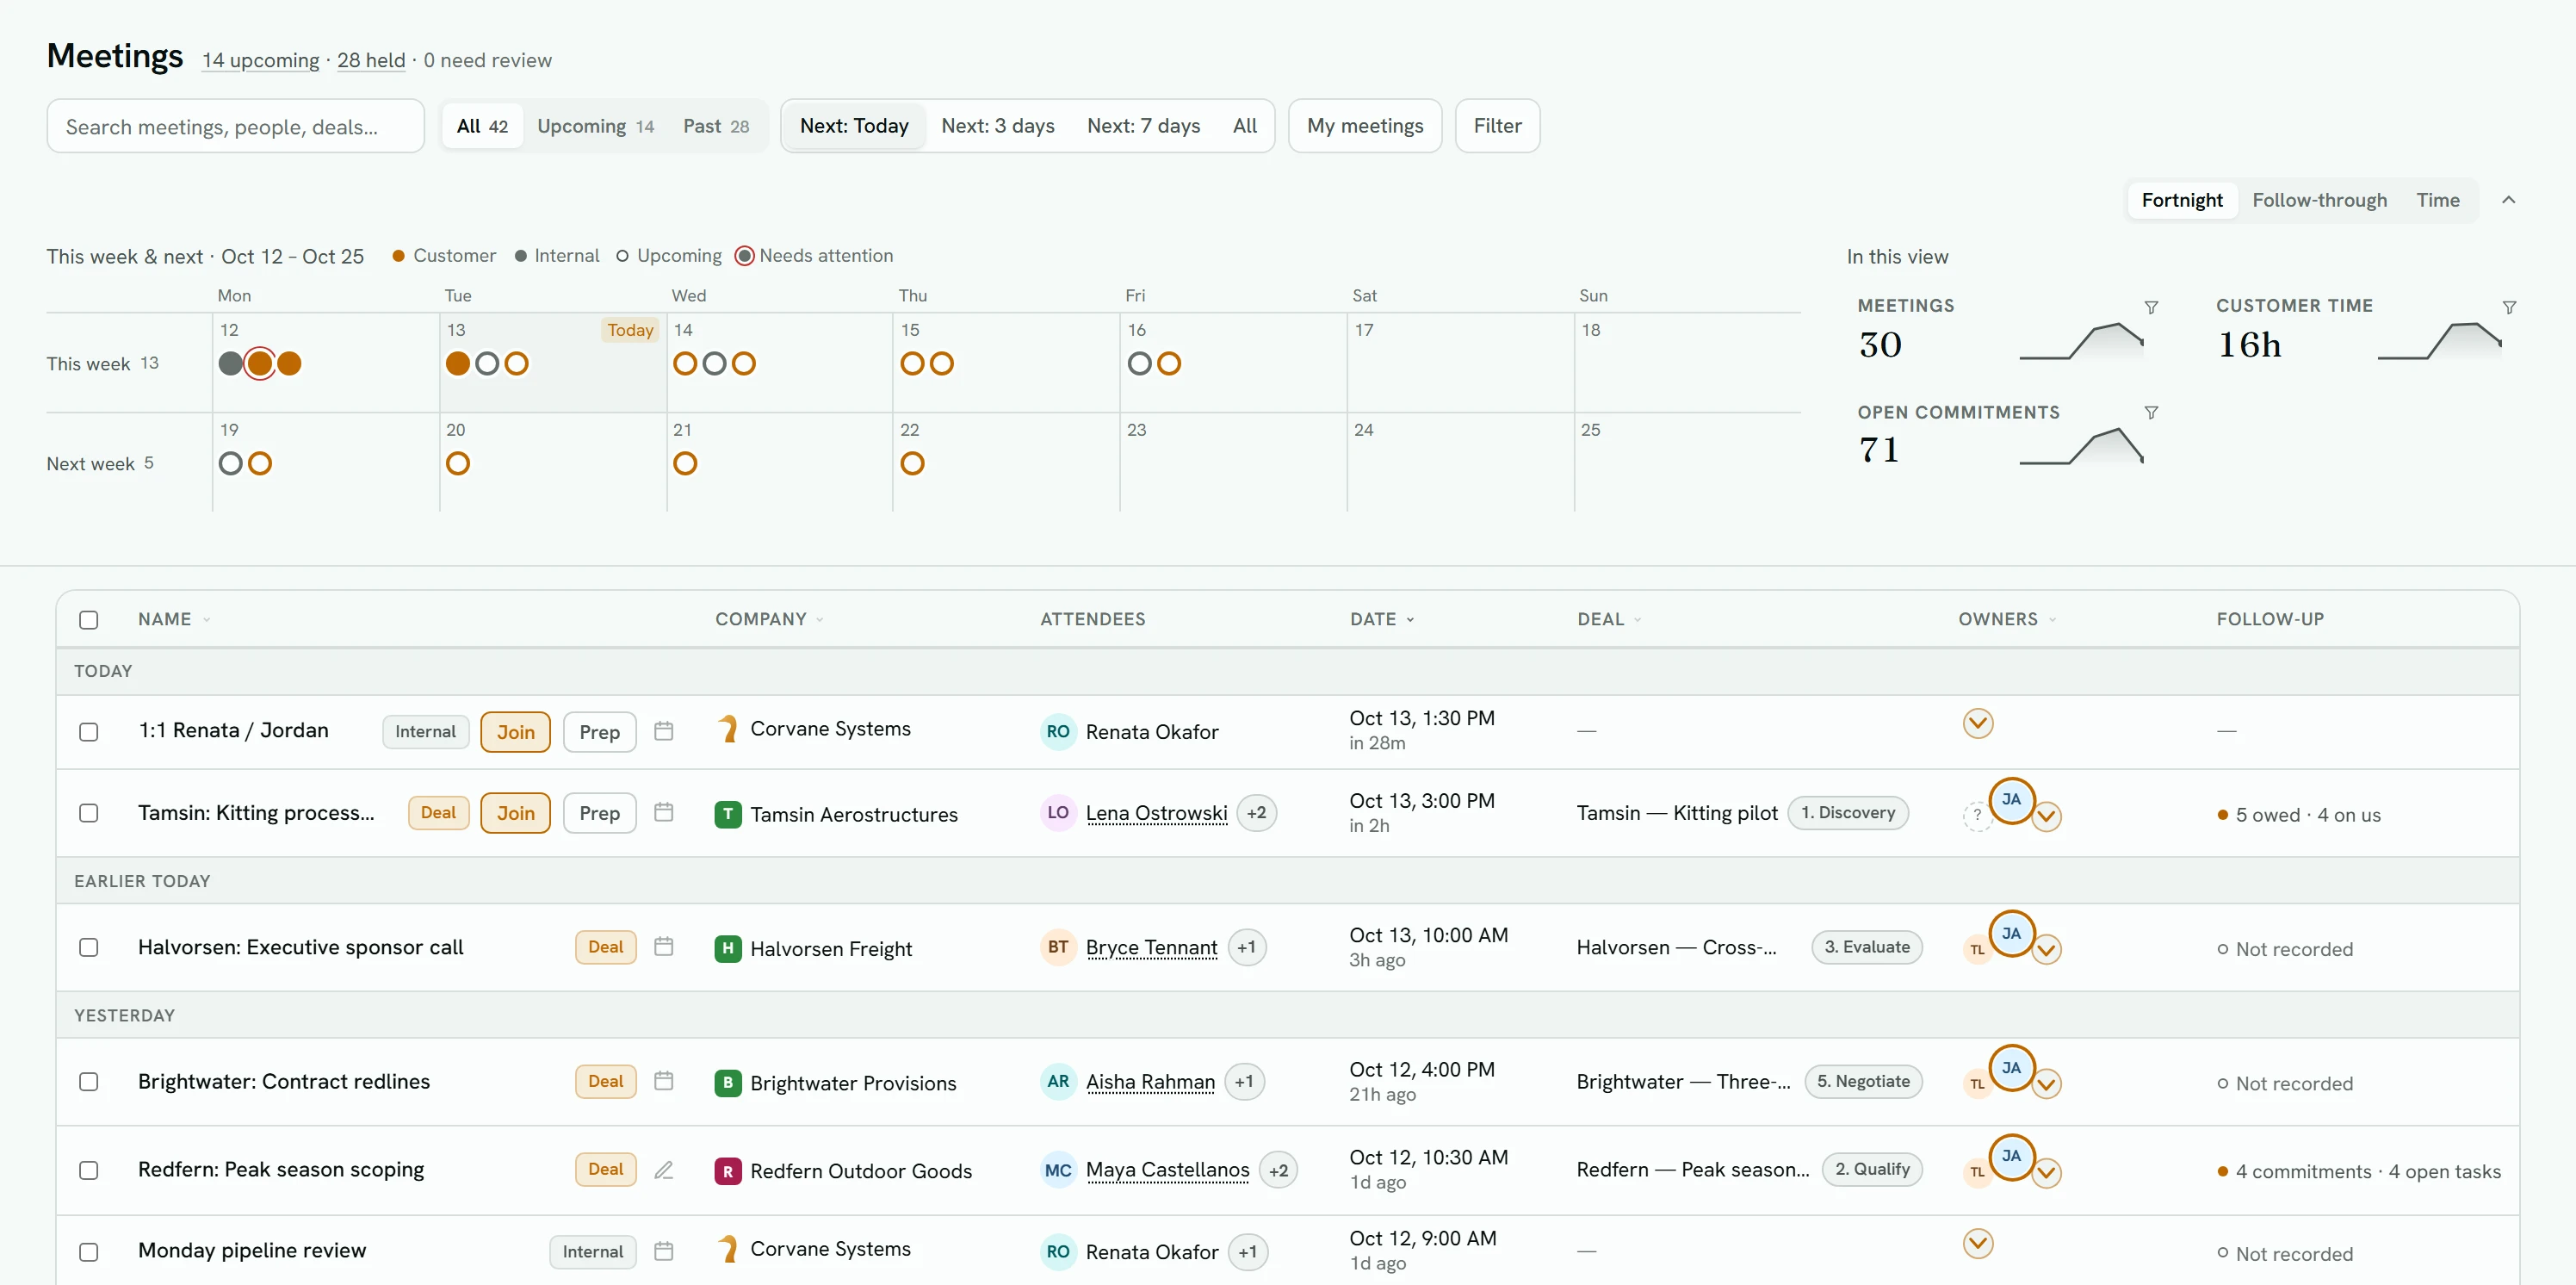The height and width of the screenshot is (1285, 2576).
Task: Select the Follow-through view tab
Action: [x=2319, y=200]
